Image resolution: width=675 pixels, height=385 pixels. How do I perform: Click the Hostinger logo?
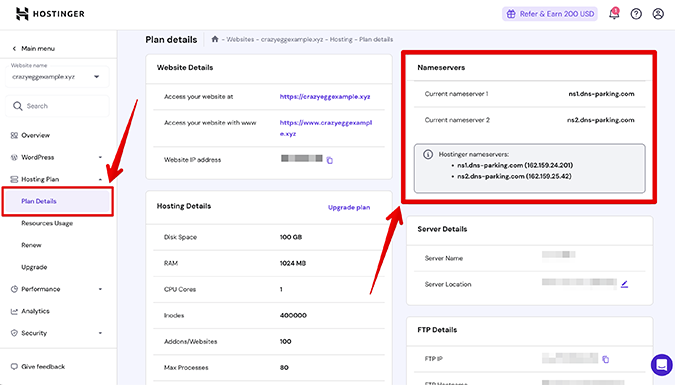tap(50, 14)
